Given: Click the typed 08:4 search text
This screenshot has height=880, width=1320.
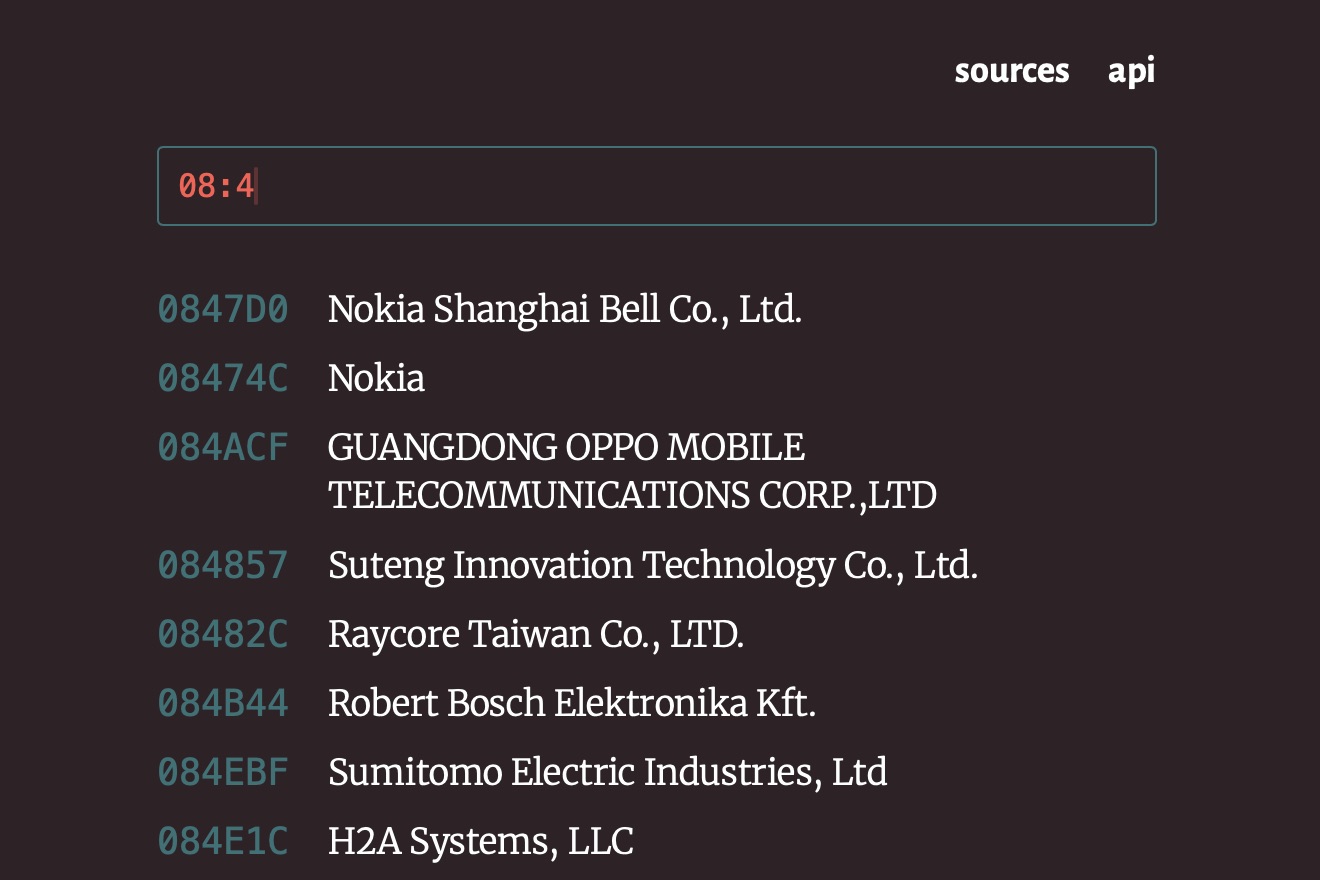Looking at the screenshot, I should pos(216,186).
